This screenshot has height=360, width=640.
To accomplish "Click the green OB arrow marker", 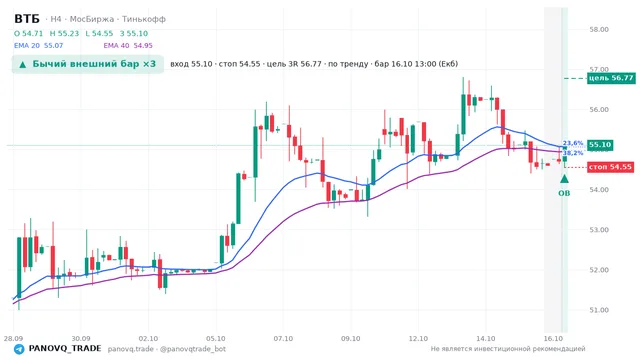I will point(564,179).
